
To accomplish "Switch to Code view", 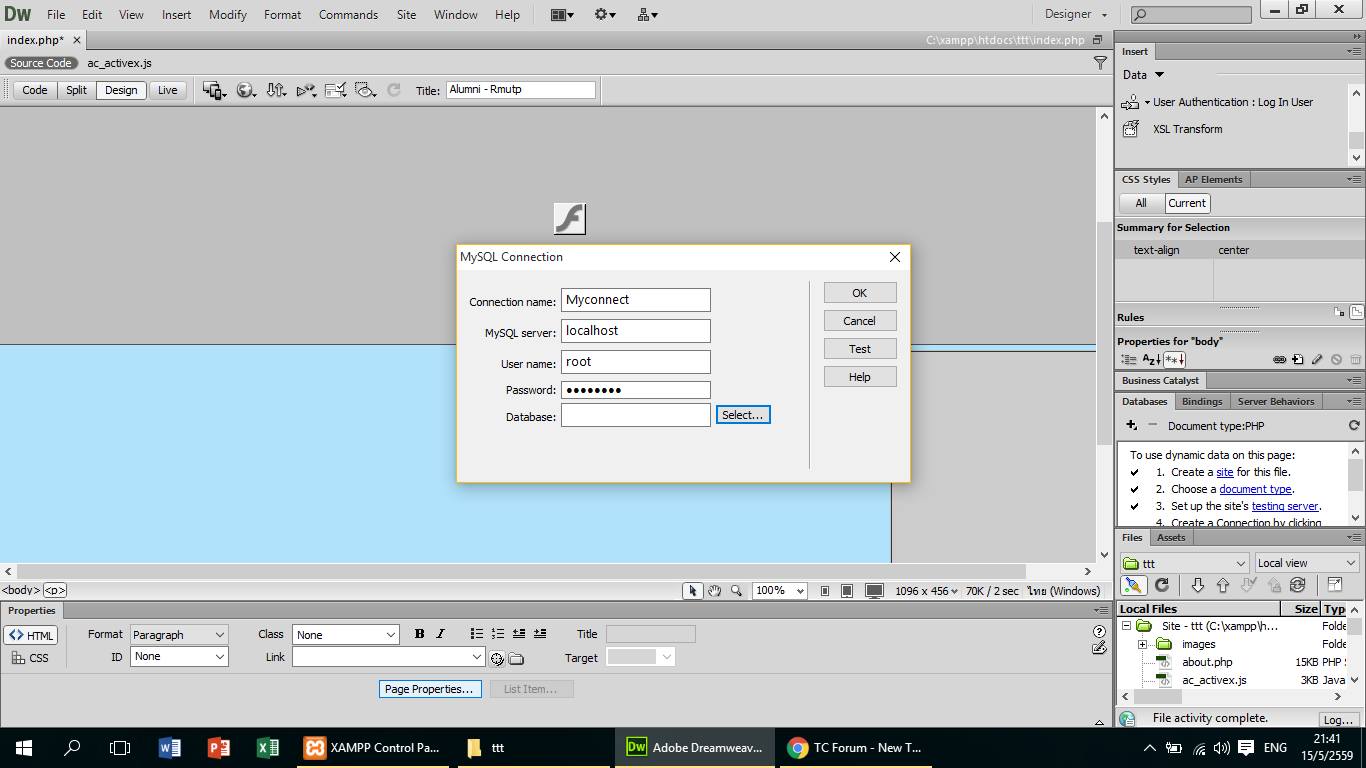I will (35, 90).
